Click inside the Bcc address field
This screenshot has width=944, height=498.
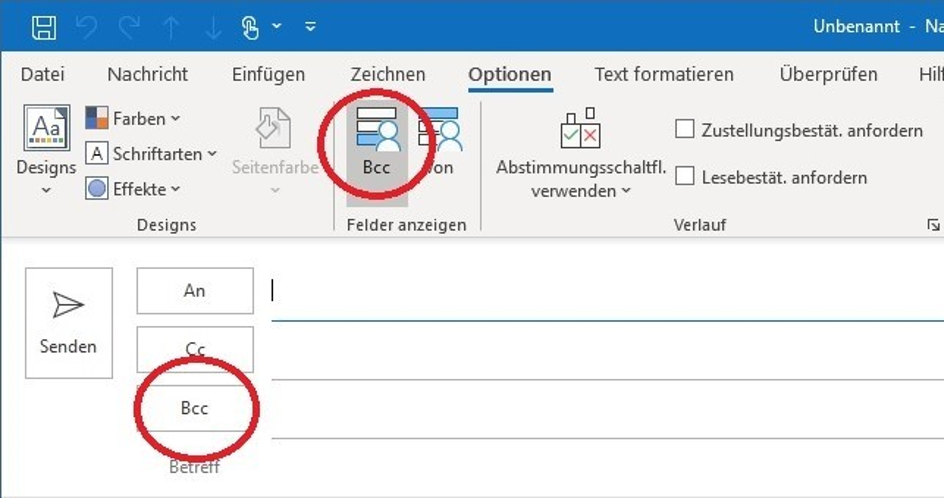click(x=607, y=409)
